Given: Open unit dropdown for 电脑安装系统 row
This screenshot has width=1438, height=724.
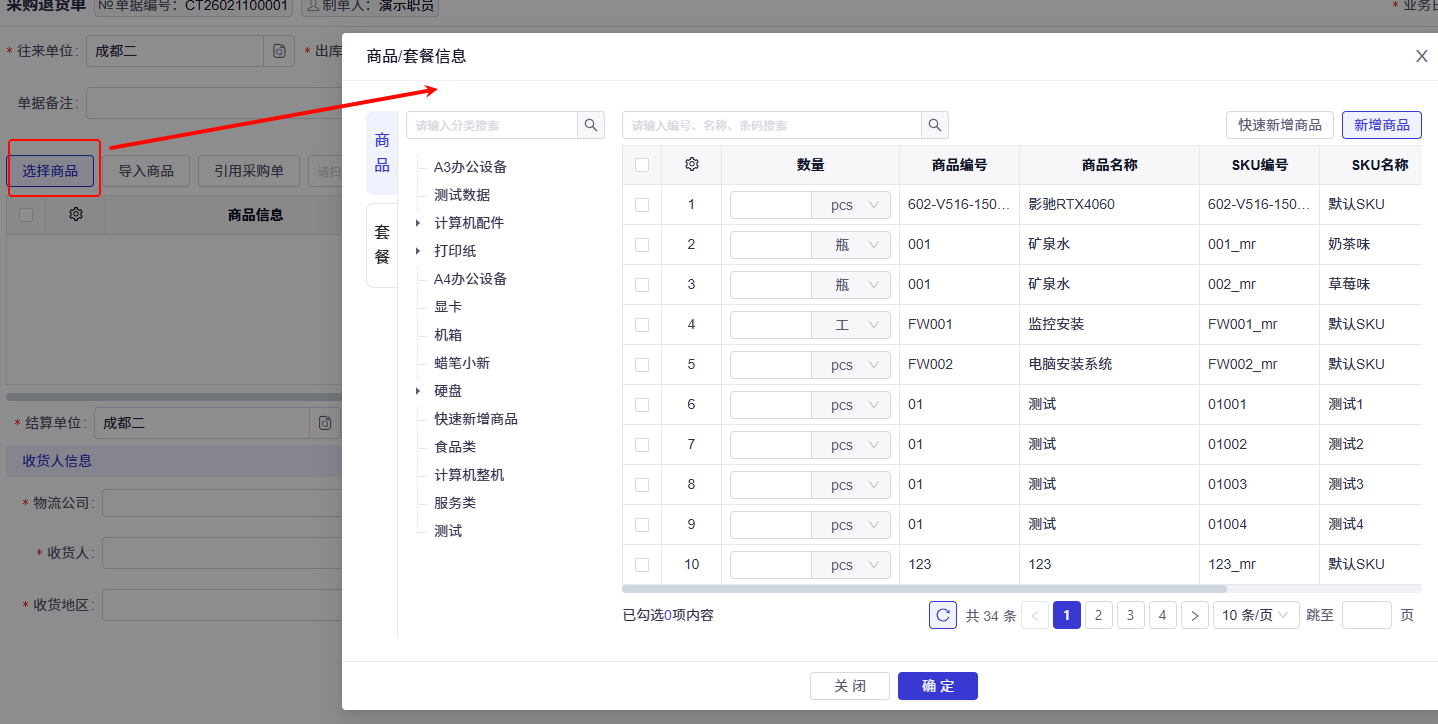Looking at the screenshot, I should click(851, 365).
